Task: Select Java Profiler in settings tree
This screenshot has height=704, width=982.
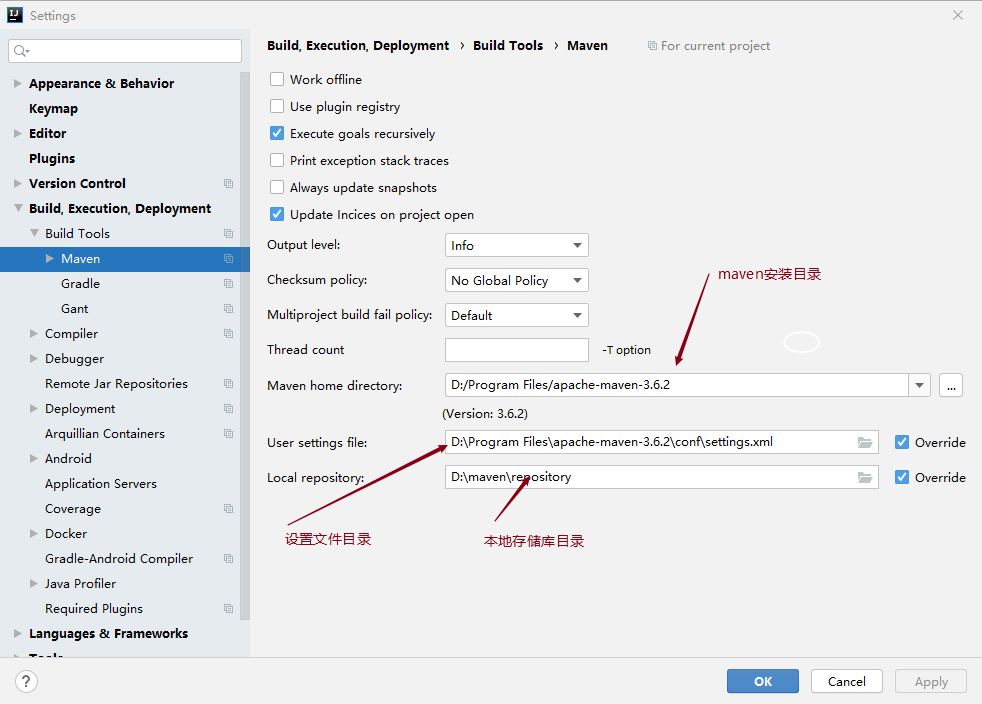Action: click(x=80, y=584)
